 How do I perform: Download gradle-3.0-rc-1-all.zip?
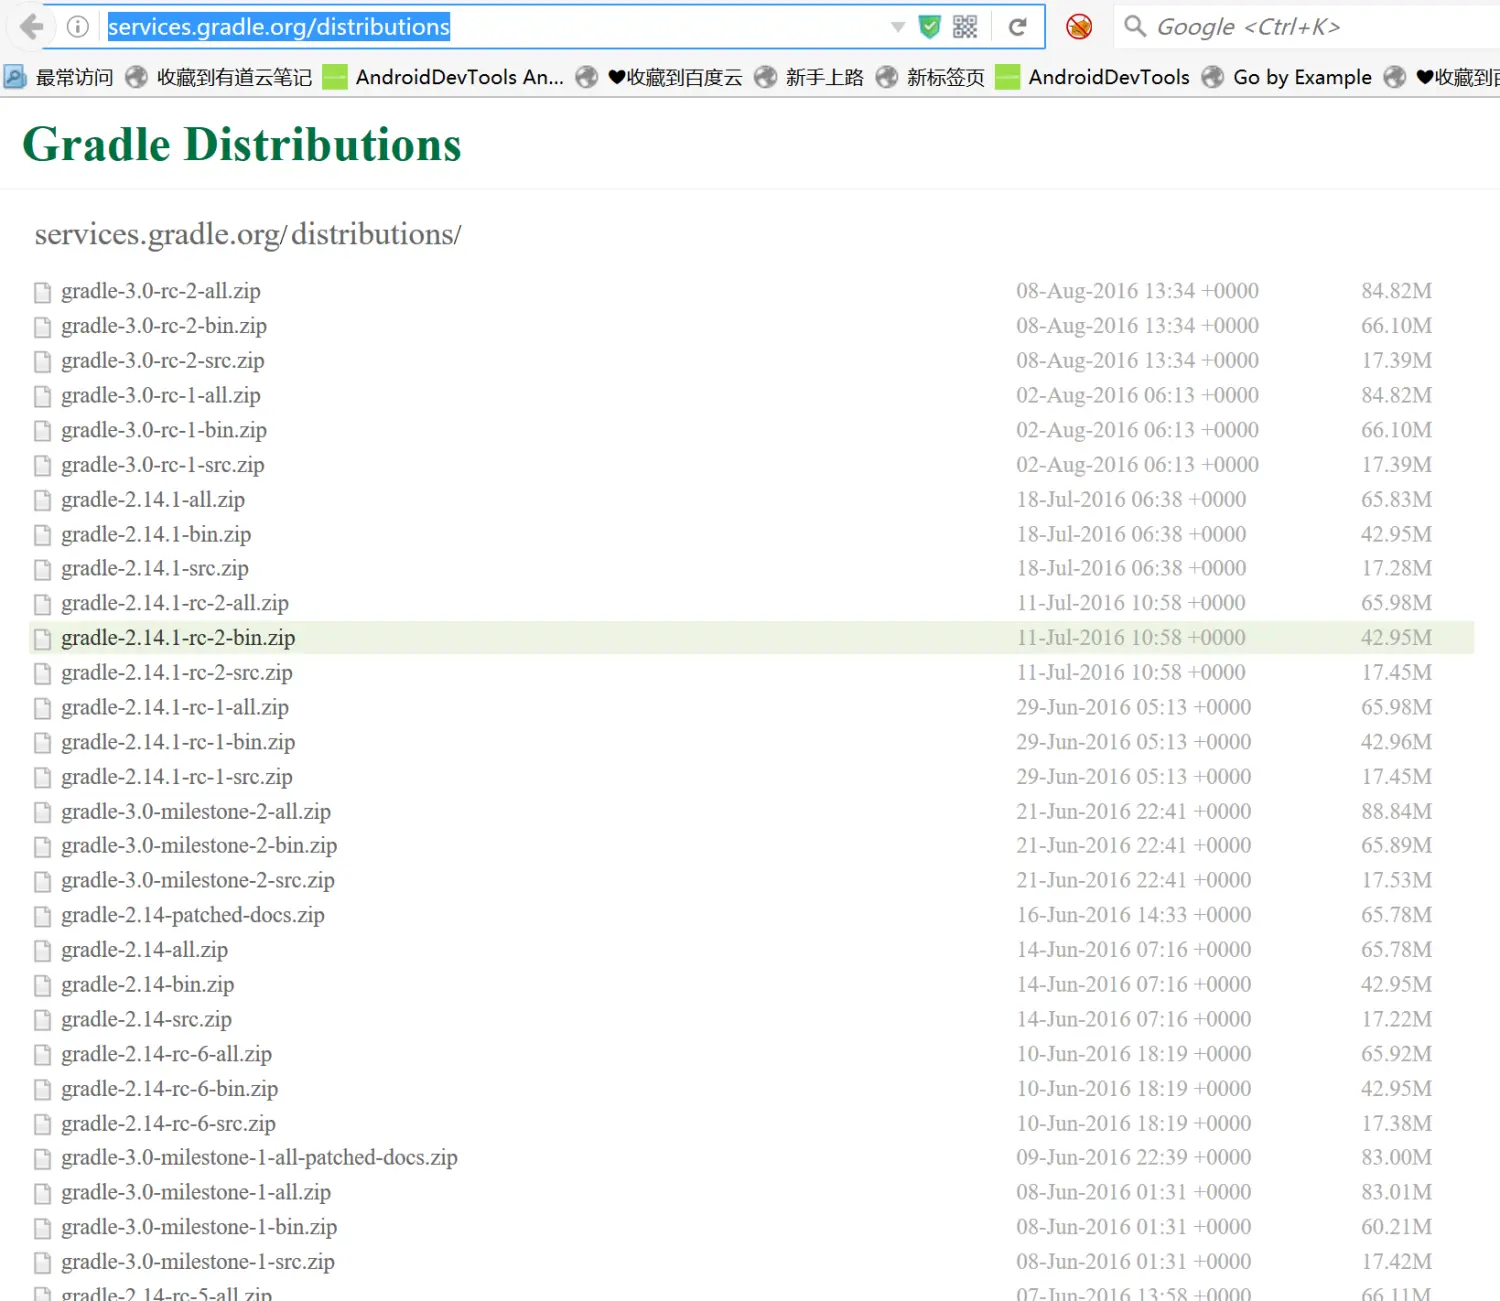(x=161, y=395)
